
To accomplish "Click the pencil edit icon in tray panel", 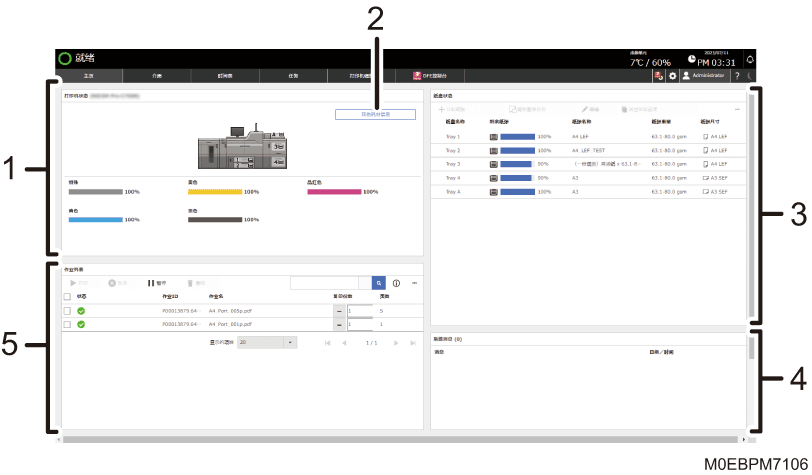I will pos(590,109).
